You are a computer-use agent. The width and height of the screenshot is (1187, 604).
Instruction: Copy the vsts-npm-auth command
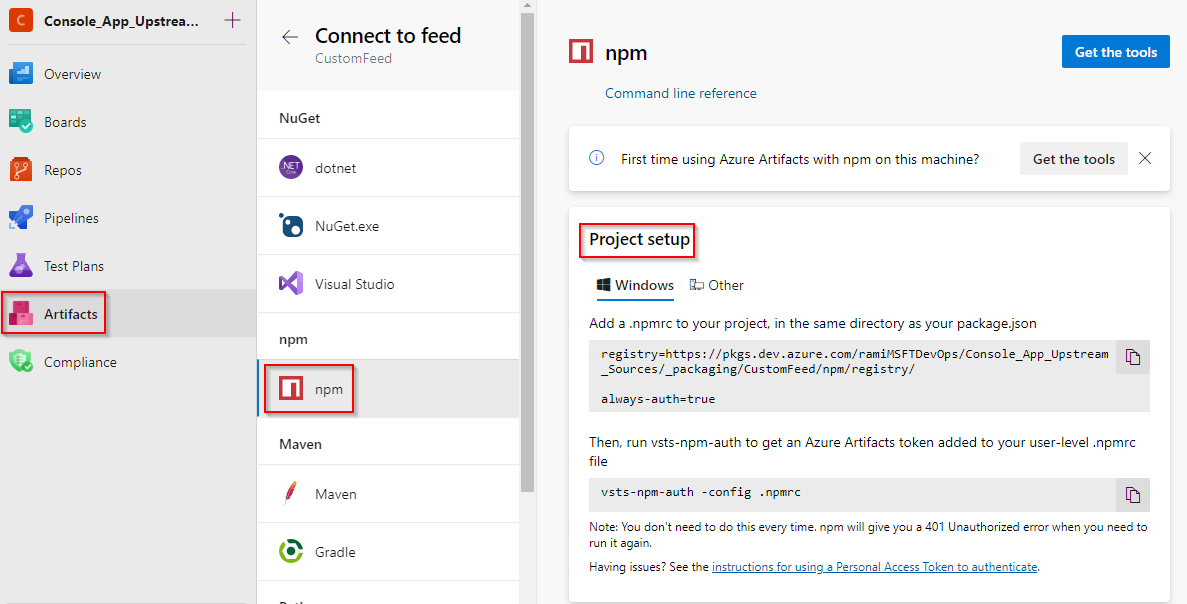point(1132,494)
